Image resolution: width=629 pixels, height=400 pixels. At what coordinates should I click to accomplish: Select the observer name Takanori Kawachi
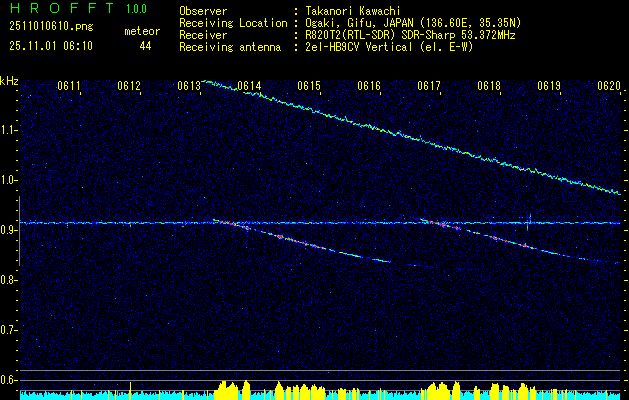(x=353, y=11)
